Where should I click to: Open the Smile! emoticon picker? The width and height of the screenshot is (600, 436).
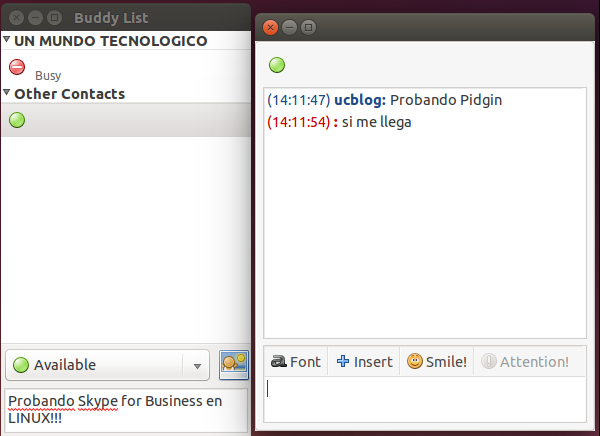pos(437,362)
